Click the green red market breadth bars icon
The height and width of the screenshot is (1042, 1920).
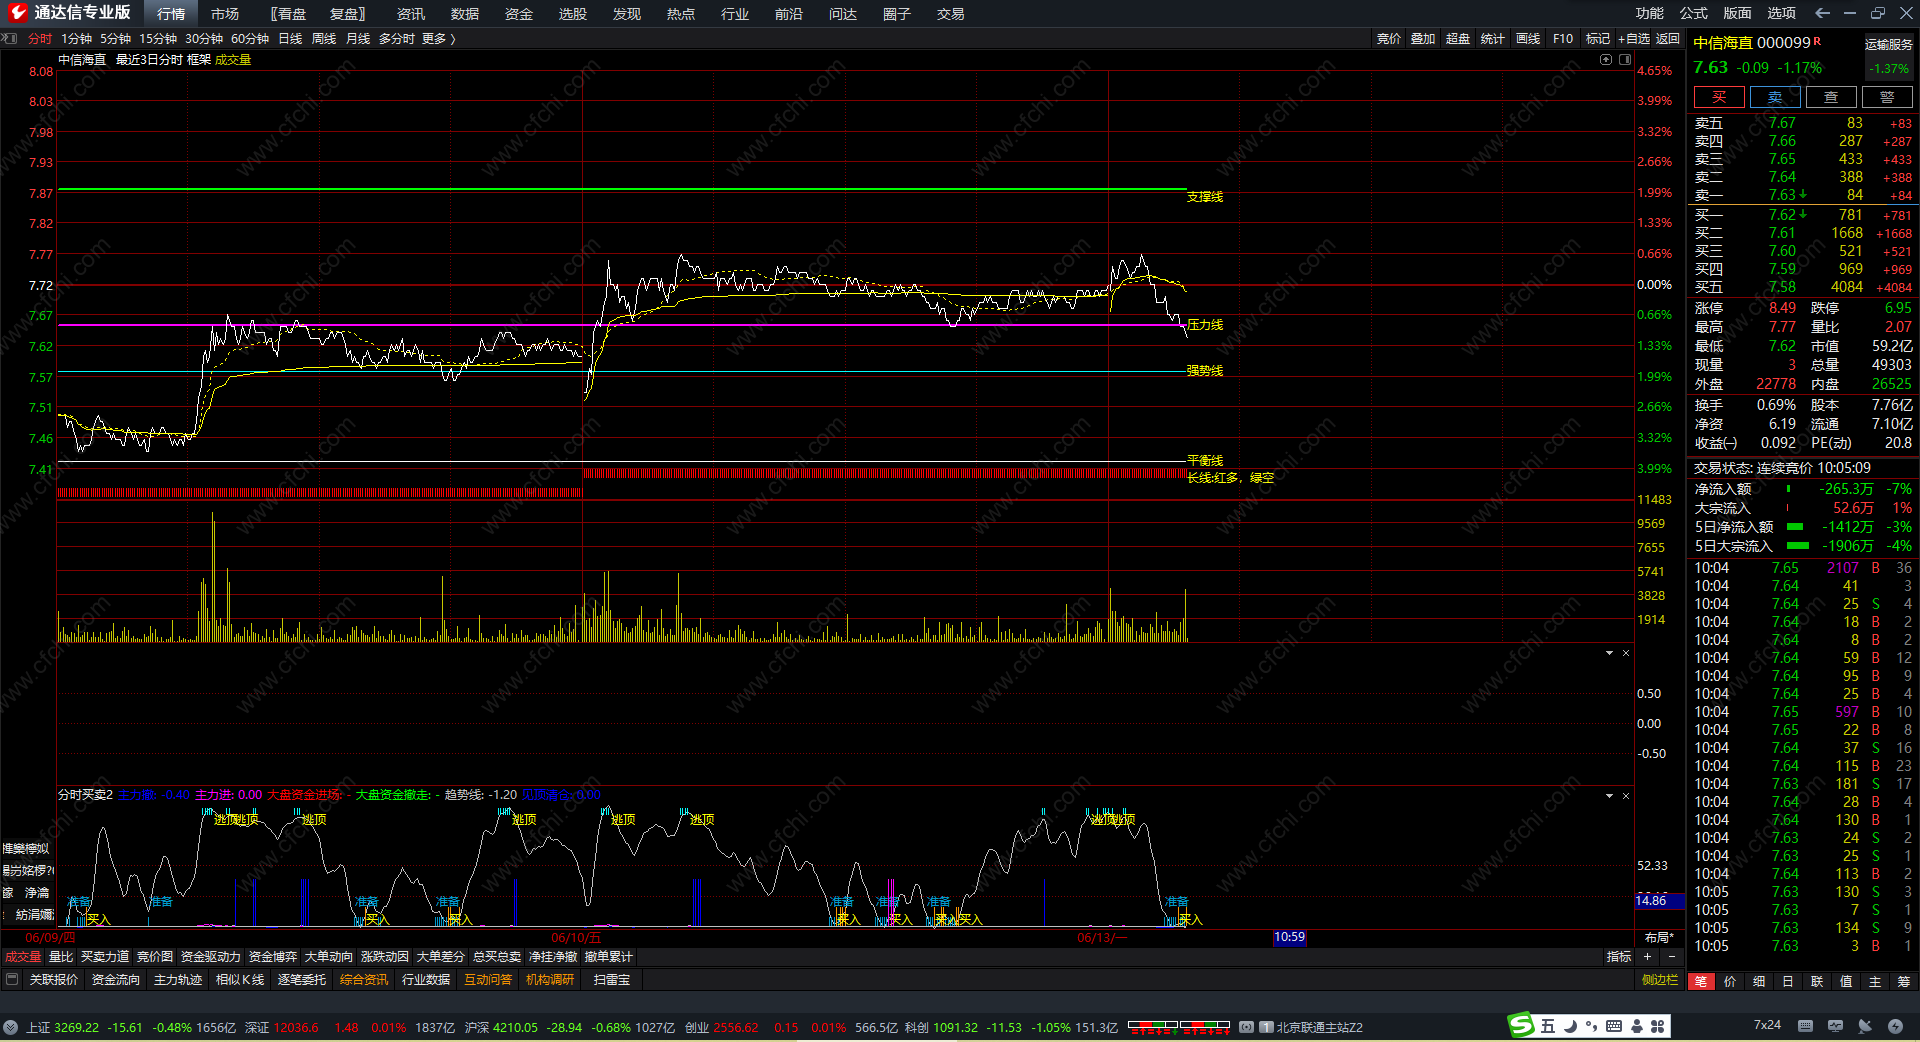1179,1026
